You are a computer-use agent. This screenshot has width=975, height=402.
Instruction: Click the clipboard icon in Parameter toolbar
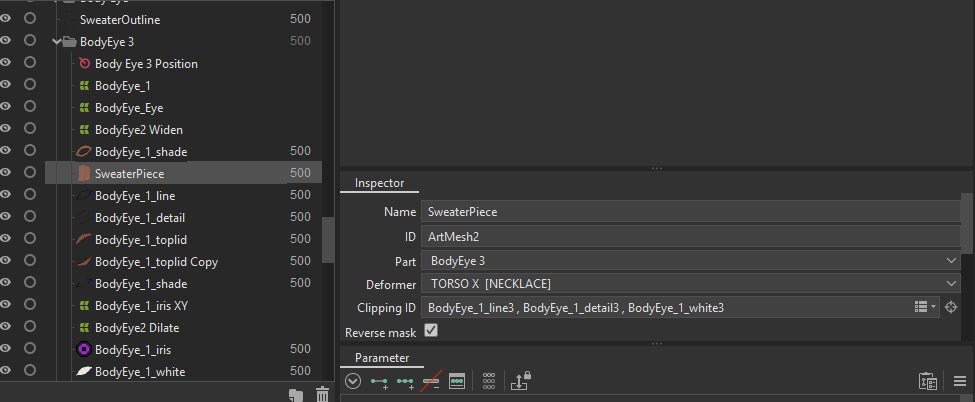click(928, 381)
